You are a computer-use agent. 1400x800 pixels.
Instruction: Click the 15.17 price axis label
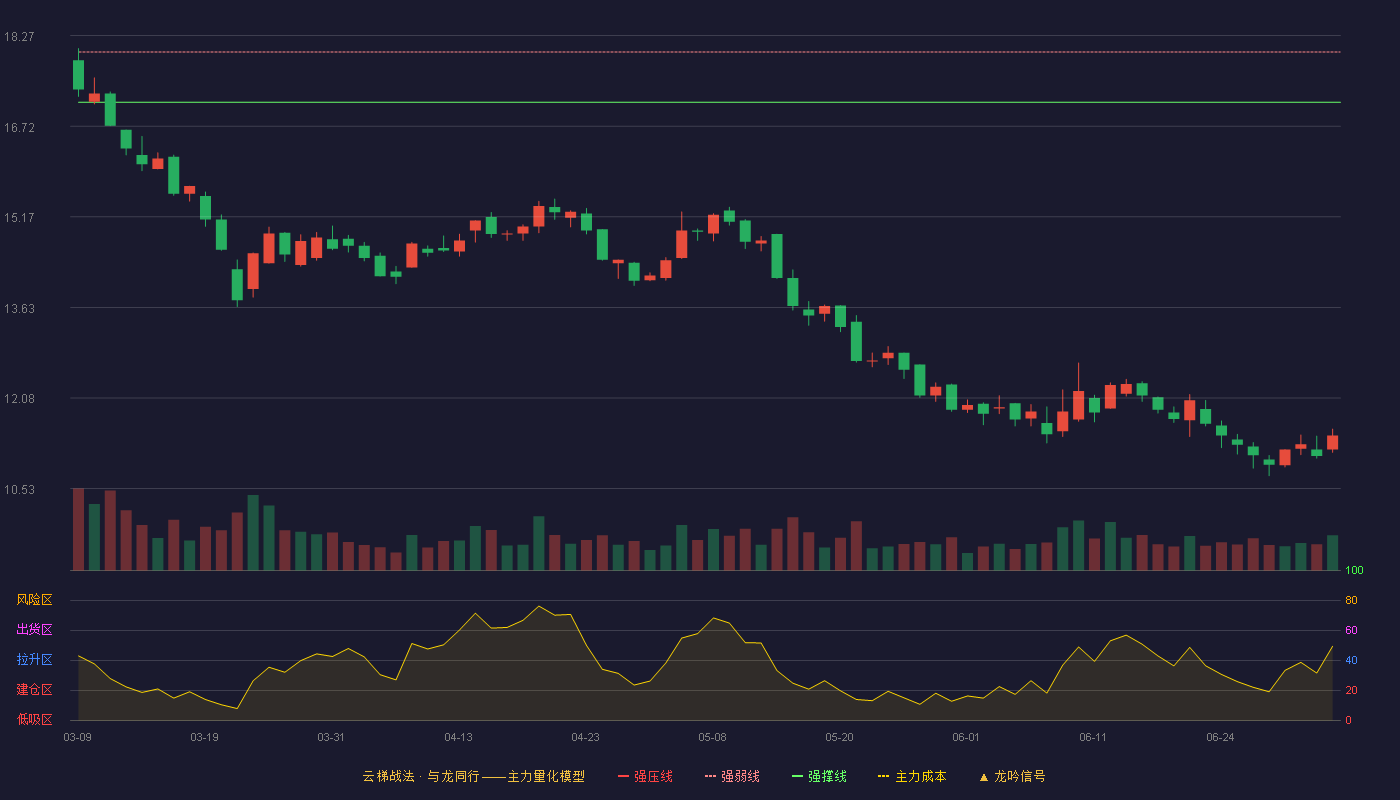pyautogui.click(x=19, y=217)
